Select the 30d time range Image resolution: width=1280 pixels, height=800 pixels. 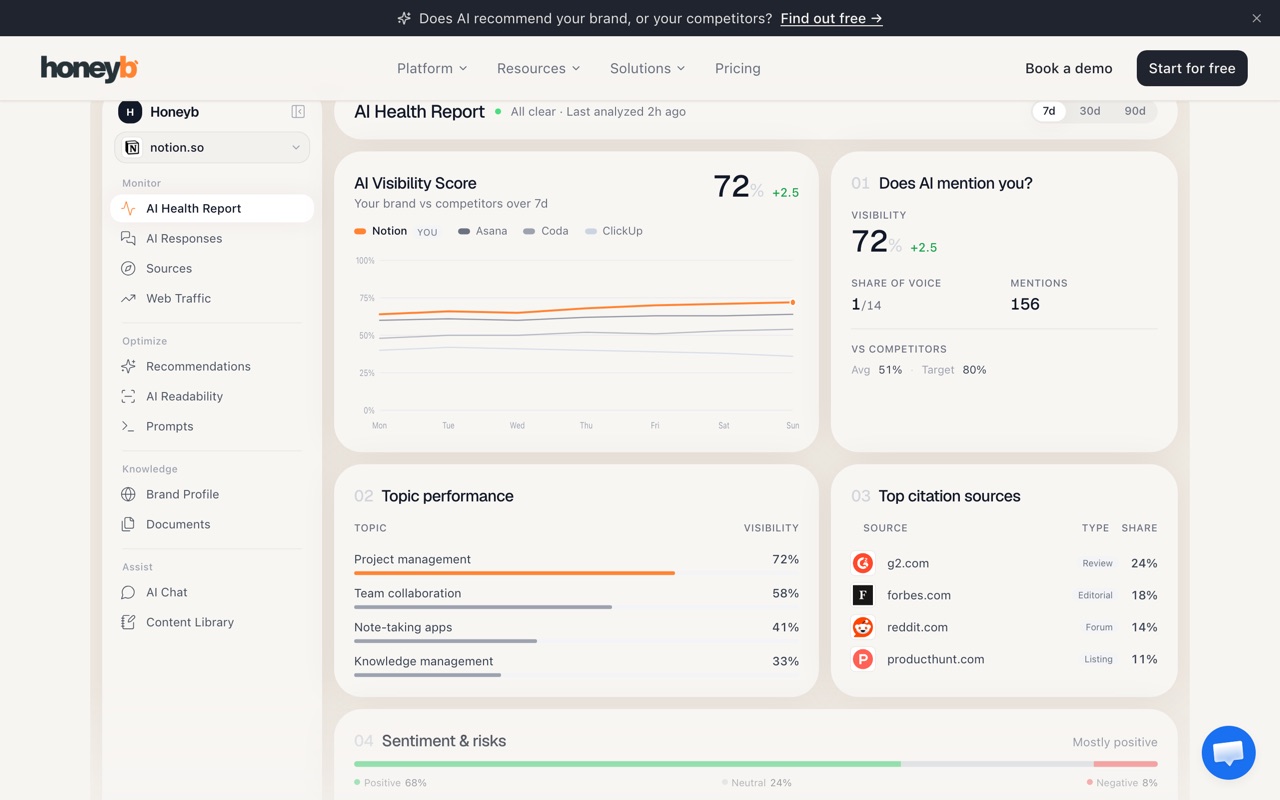1090,111
